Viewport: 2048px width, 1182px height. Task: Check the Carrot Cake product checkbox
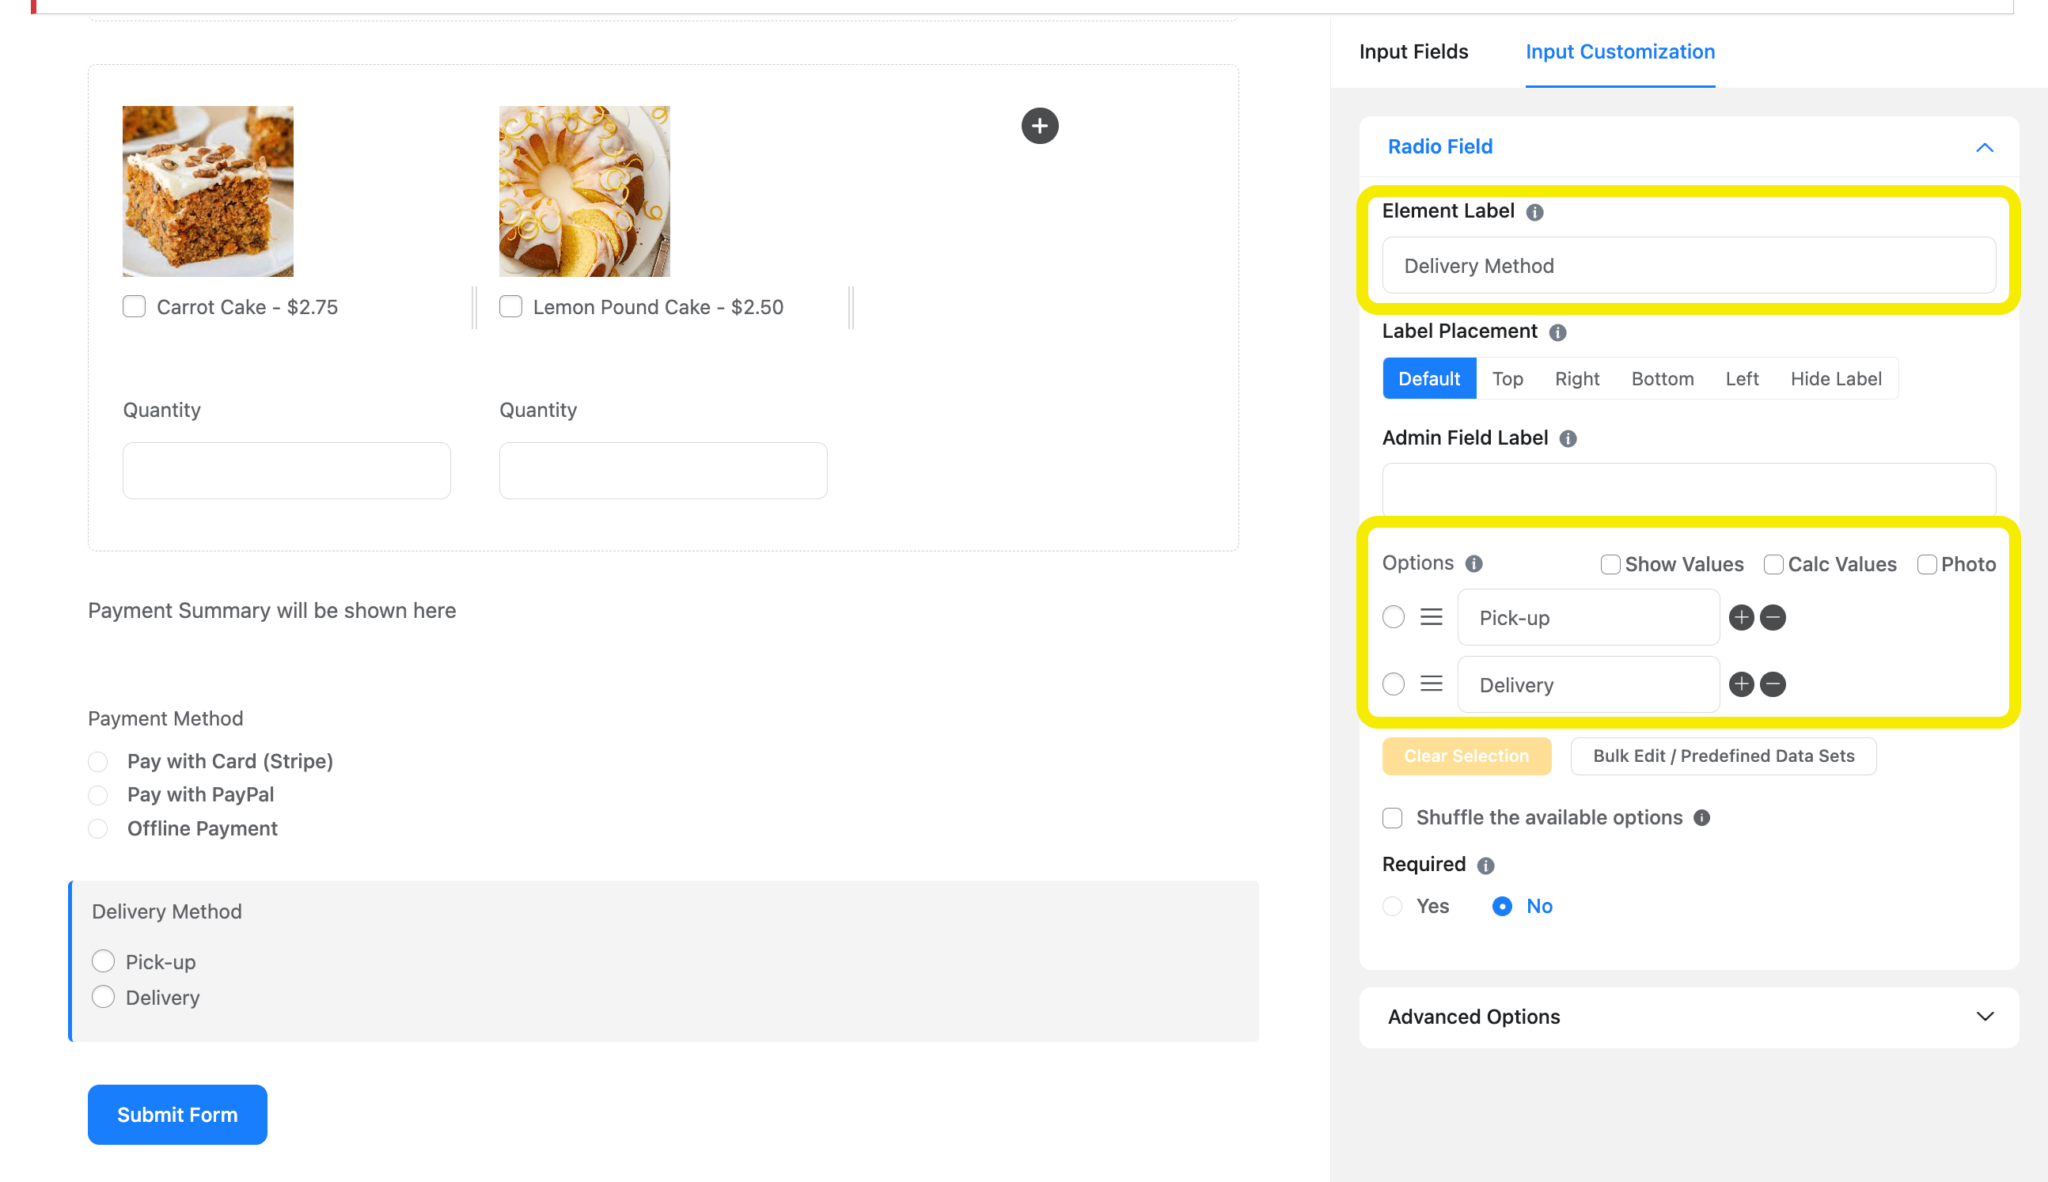[x=134, y=306]
